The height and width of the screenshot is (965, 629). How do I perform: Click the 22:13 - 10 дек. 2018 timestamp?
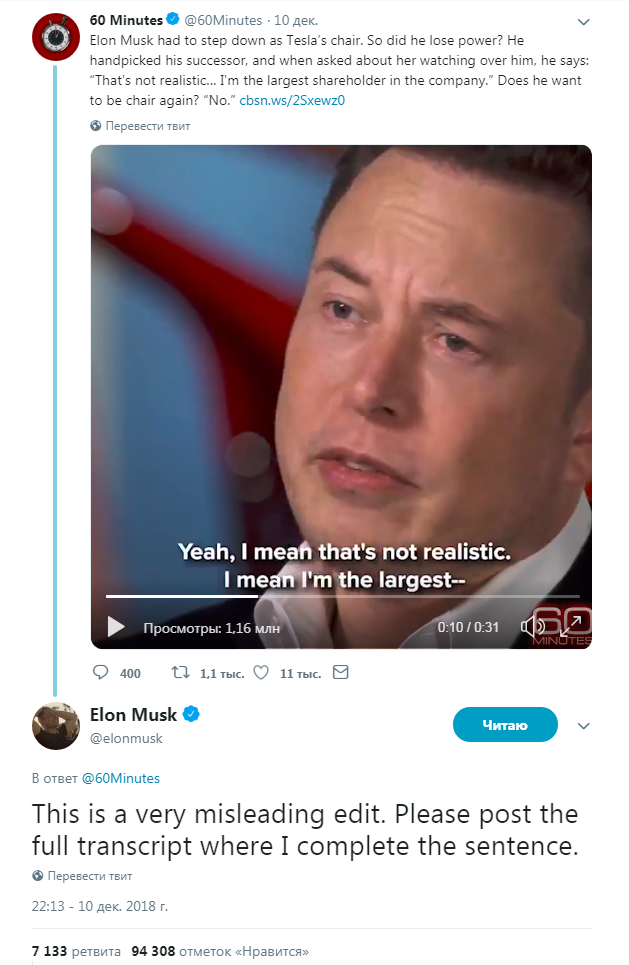click(100, 906)
